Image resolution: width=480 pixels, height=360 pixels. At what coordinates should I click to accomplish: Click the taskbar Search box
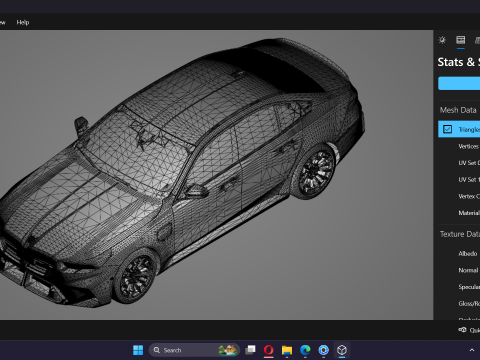194,350
